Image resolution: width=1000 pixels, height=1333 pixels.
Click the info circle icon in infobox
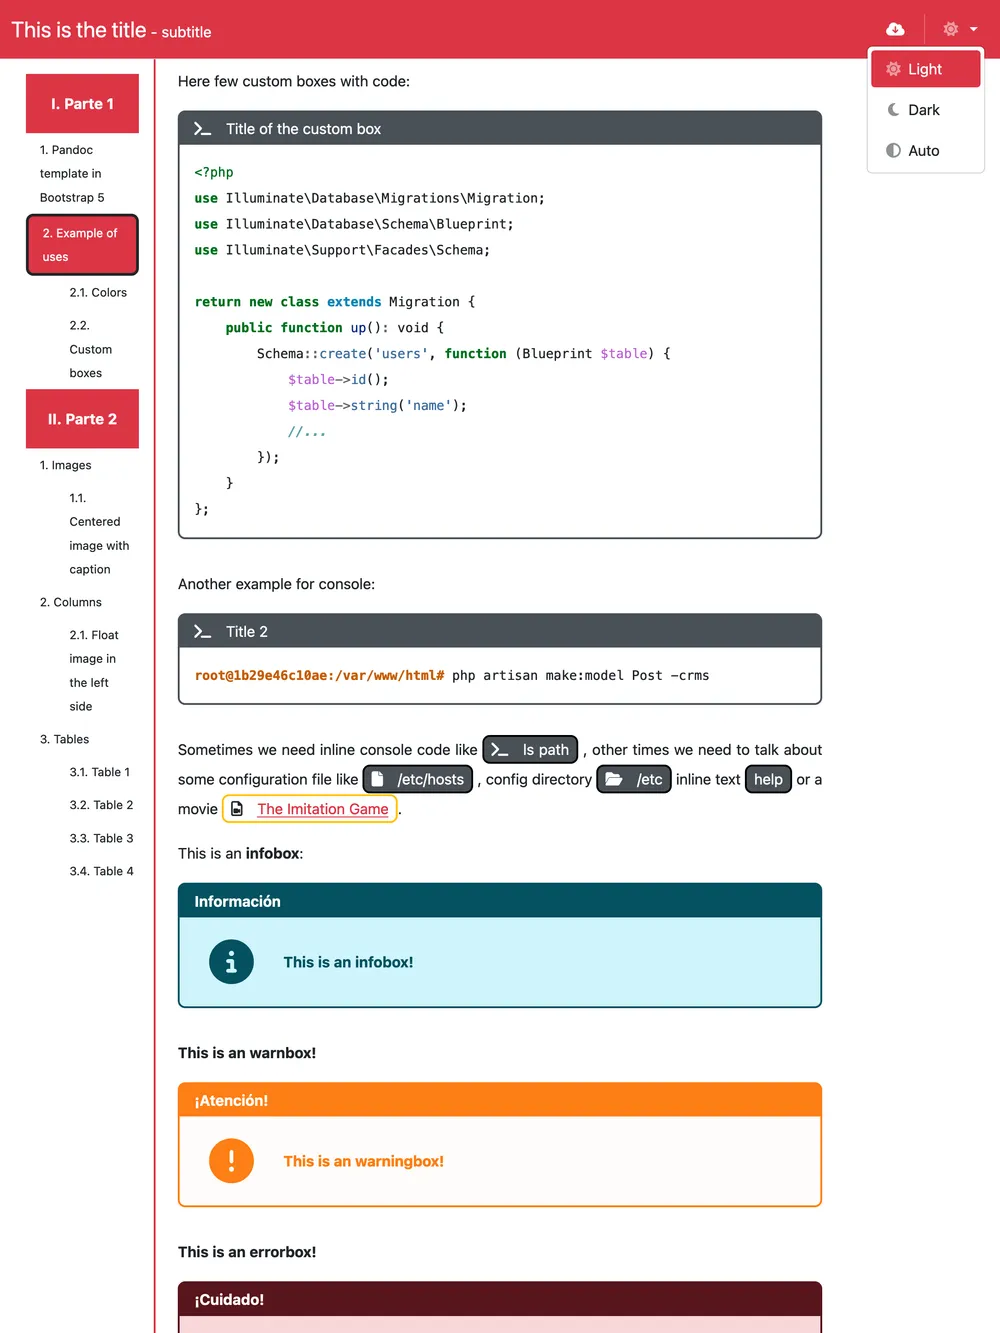coord(231,962)
